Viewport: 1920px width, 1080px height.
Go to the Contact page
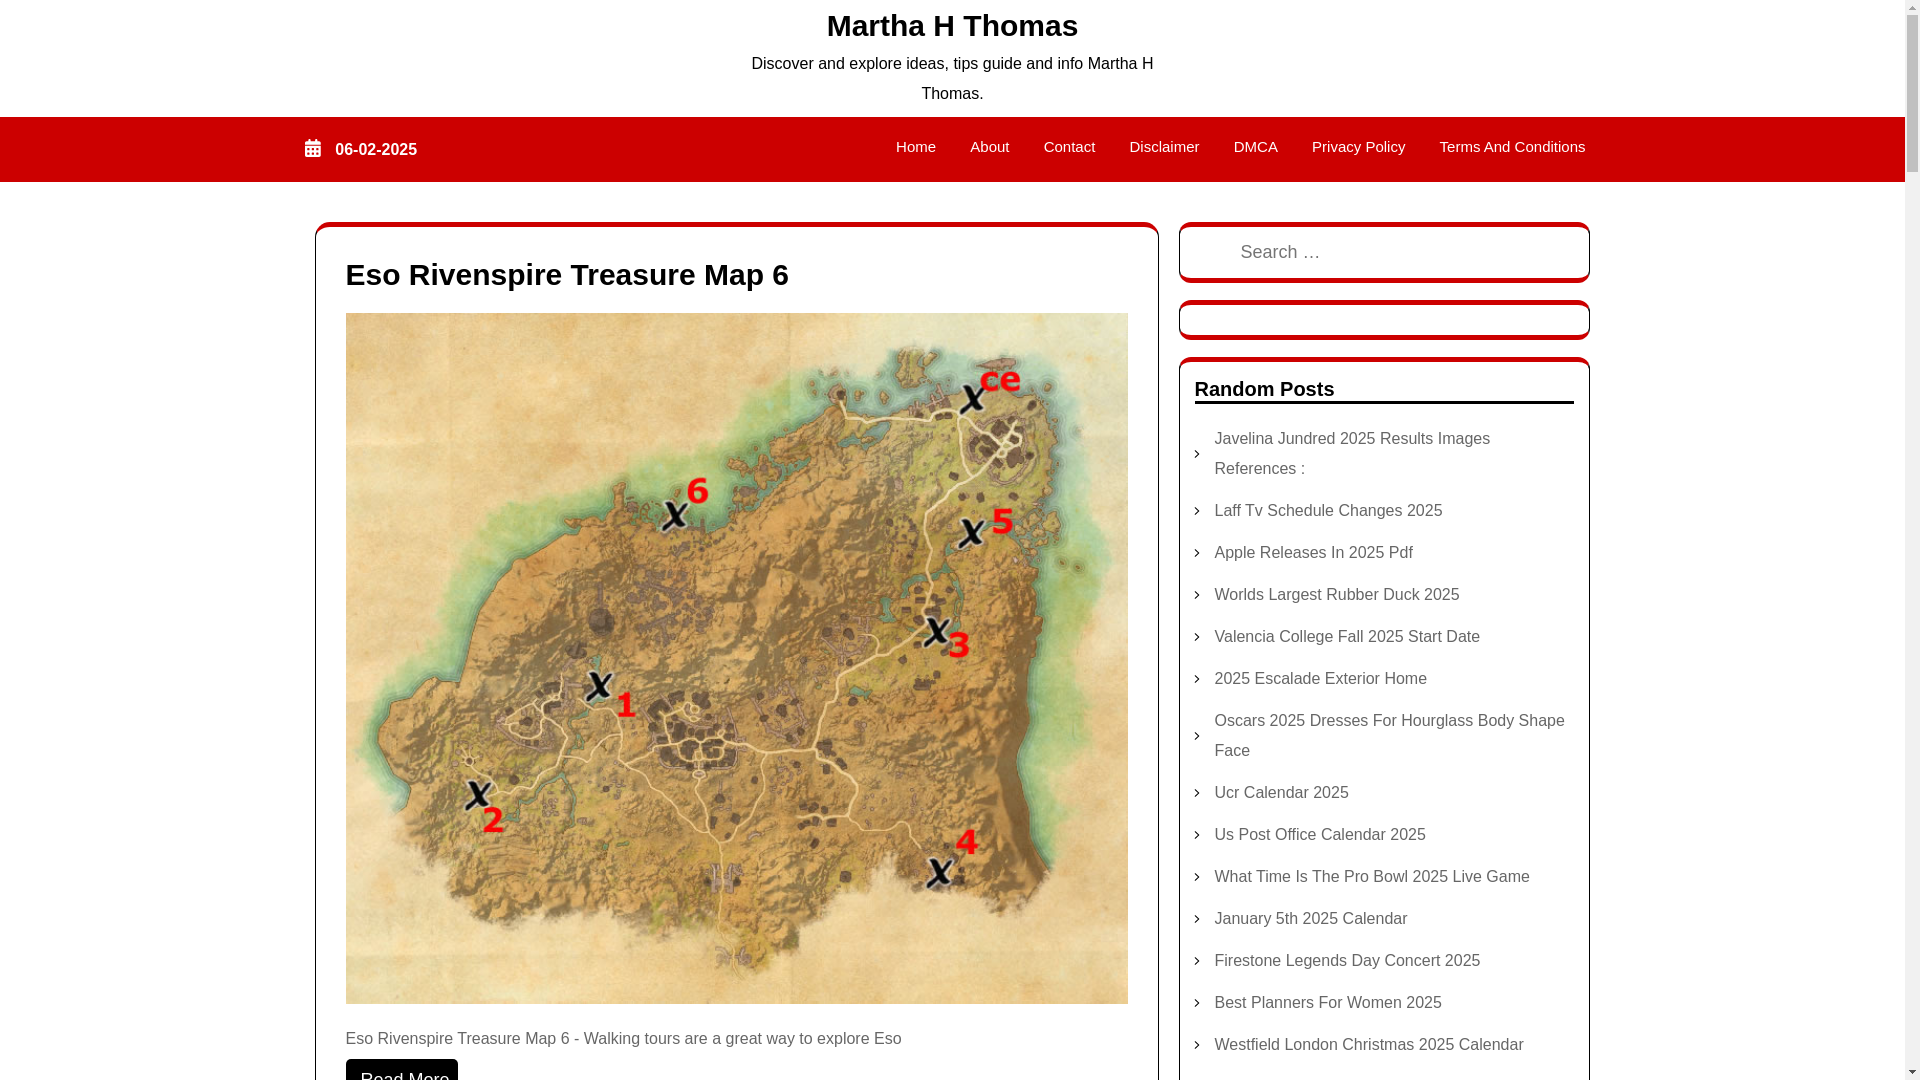click(1069, 147)
